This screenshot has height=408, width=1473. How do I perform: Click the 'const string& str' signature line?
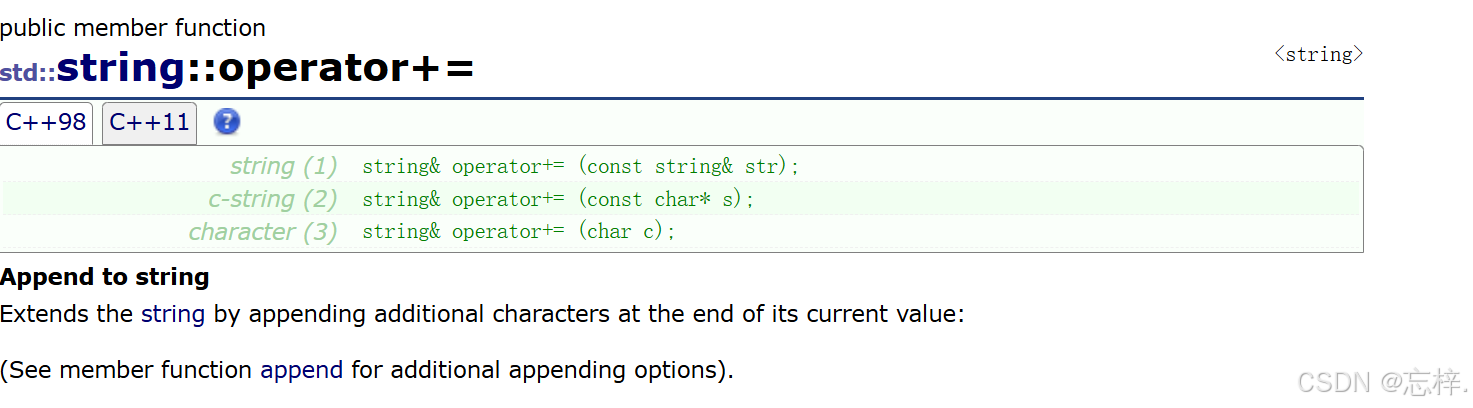(581, 167)
